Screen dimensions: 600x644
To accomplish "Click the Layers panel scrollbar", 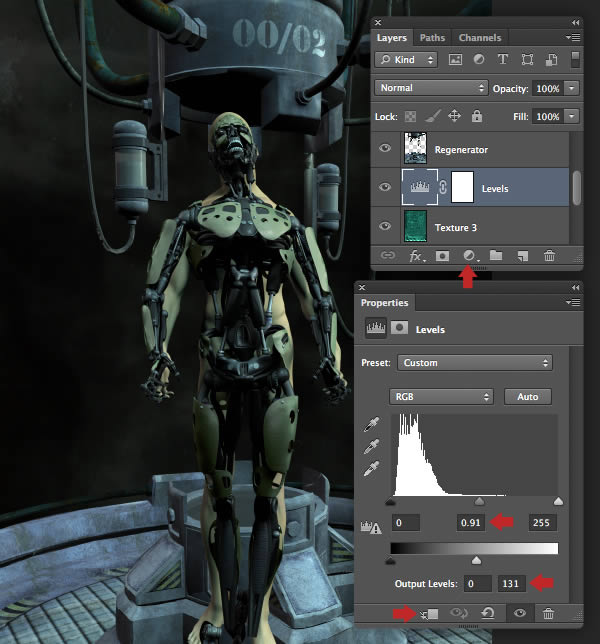I will [577, 188].
